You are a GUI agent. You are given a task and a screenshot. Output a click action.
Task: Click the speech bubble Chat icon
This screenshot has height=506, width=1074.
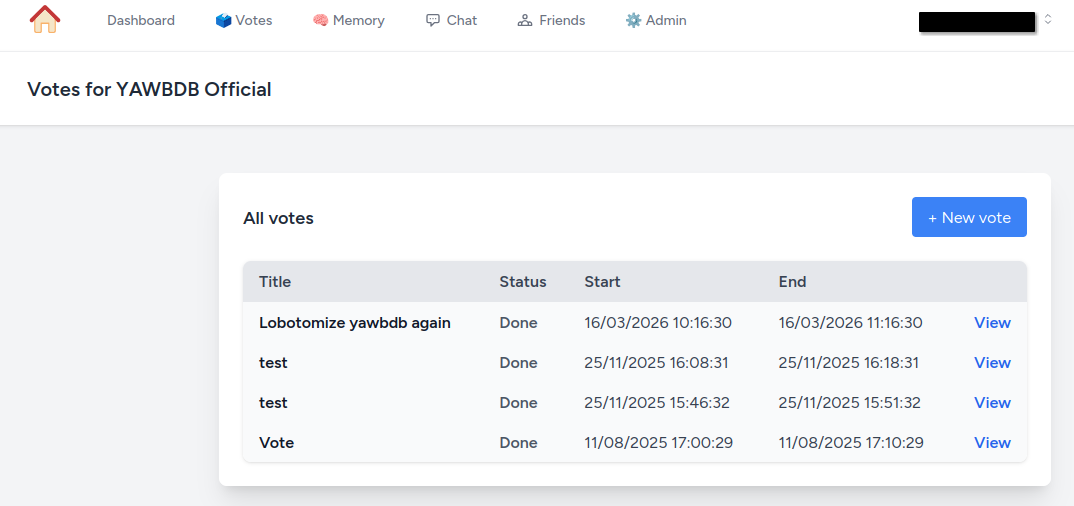[x=432, y=21]
